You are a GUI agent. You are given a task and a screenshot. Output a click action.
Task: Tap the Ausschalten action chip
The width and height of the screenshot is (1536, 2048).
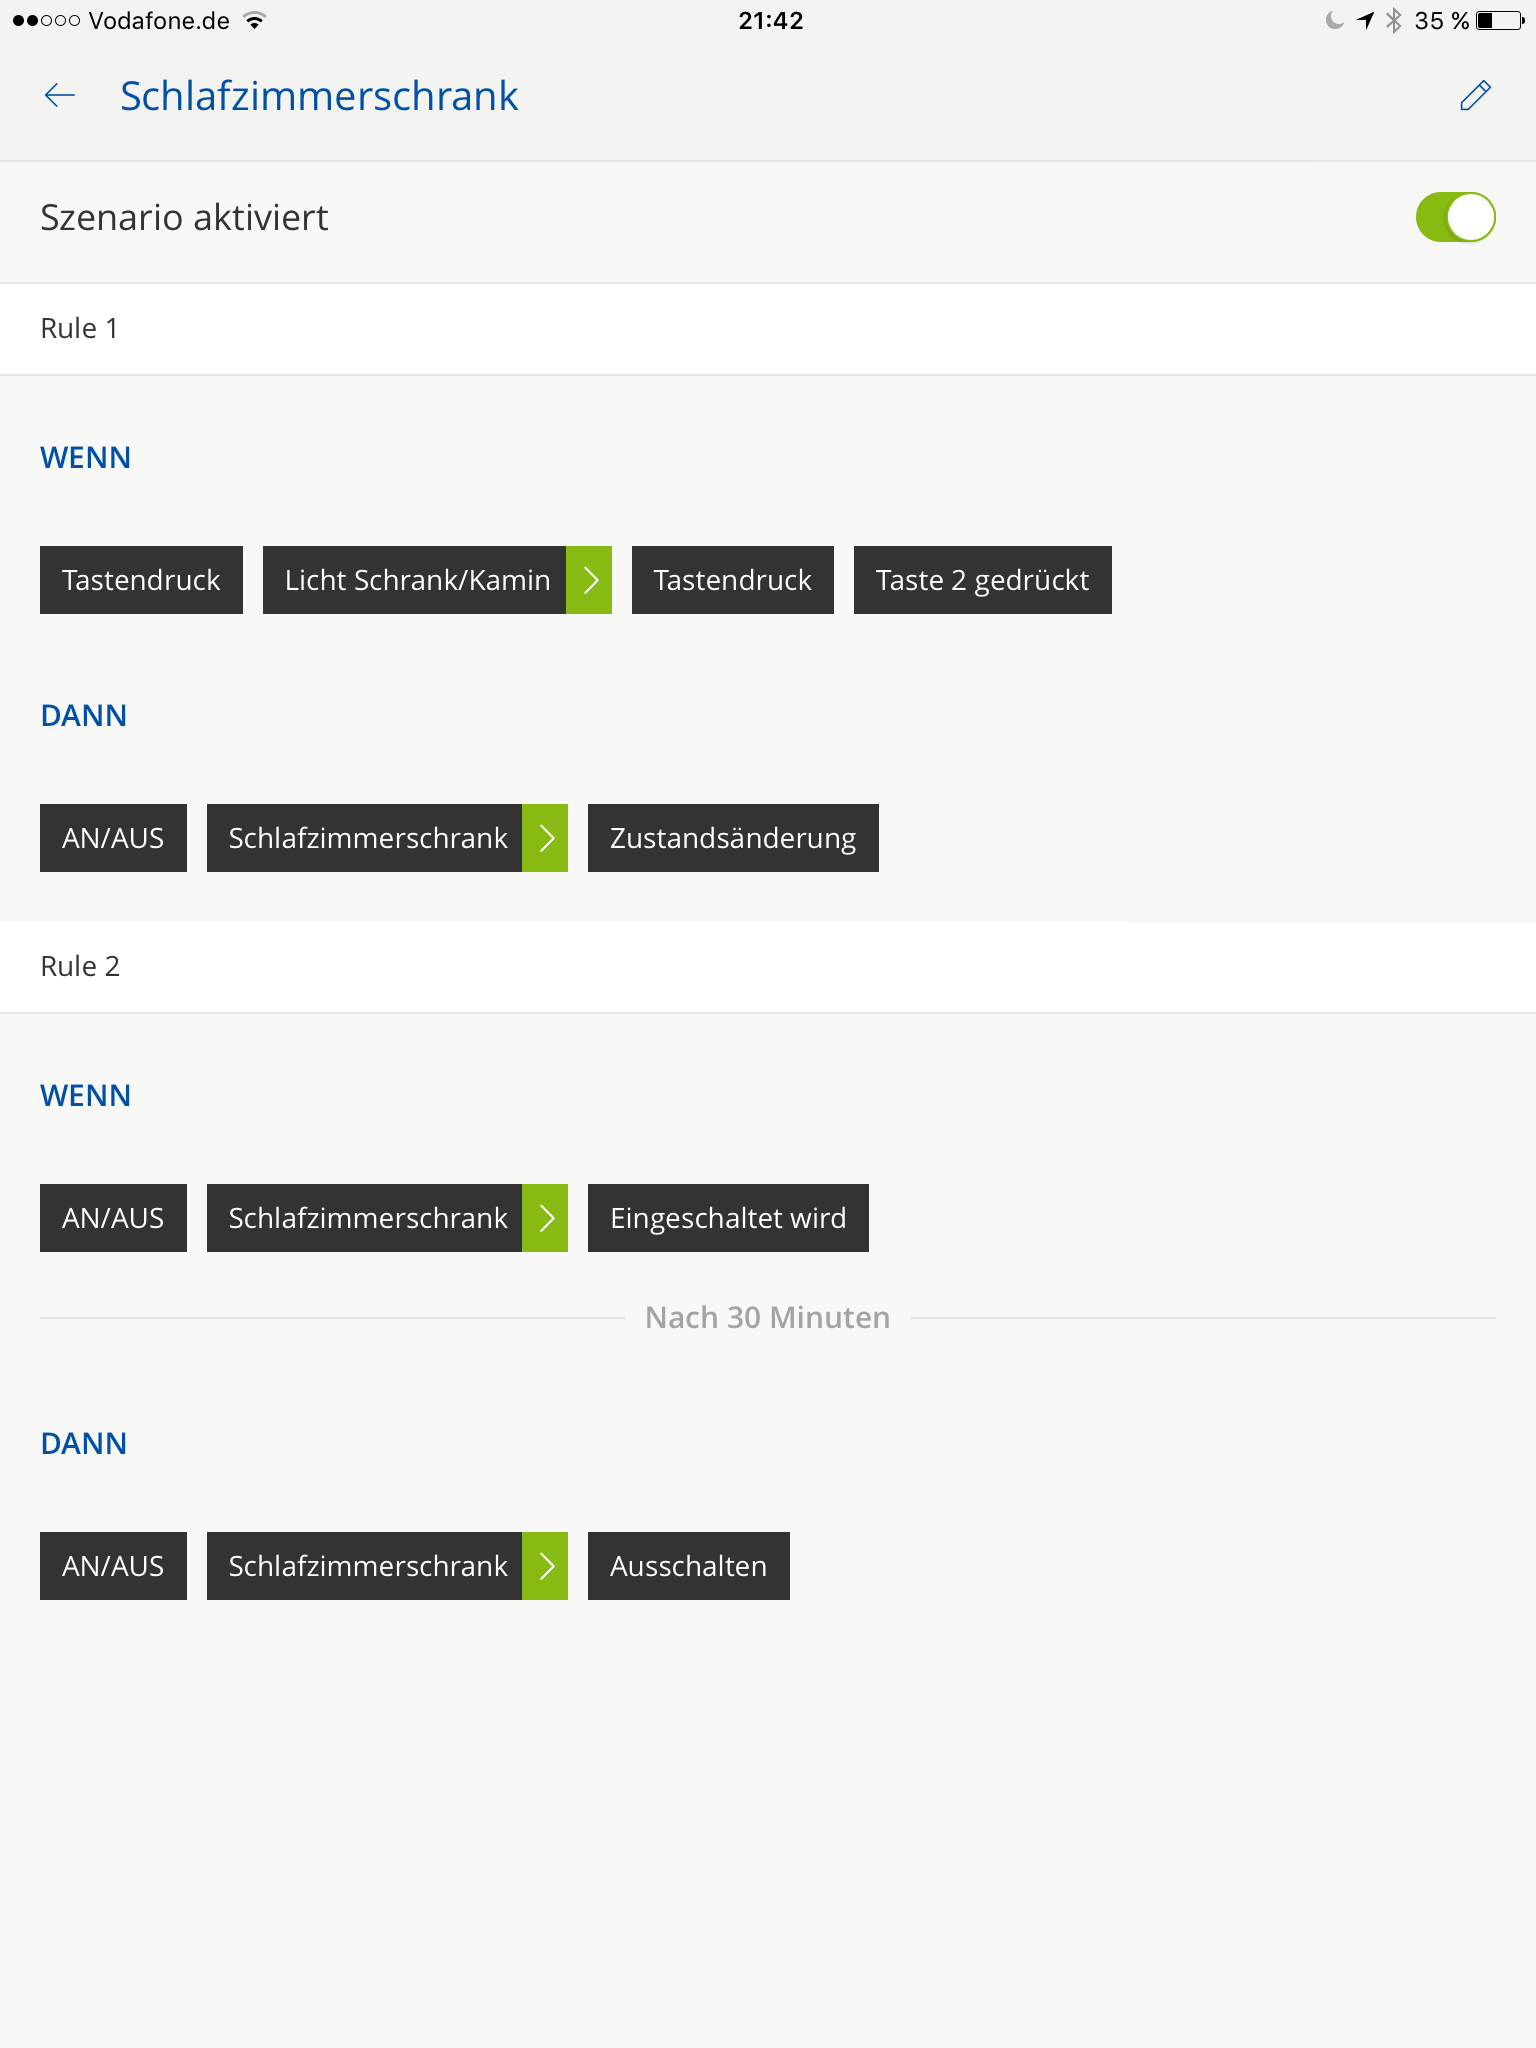[688, 1566]
